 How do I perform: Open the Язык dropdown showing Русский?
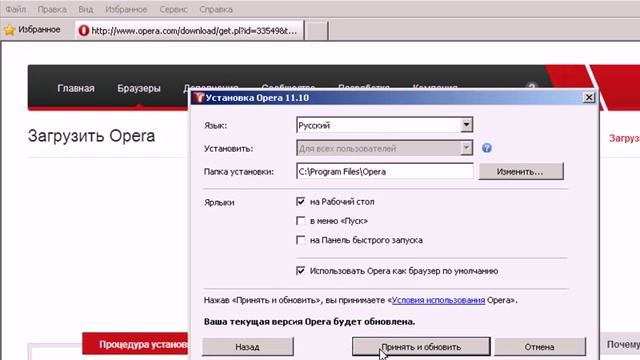tap(384, 125)
